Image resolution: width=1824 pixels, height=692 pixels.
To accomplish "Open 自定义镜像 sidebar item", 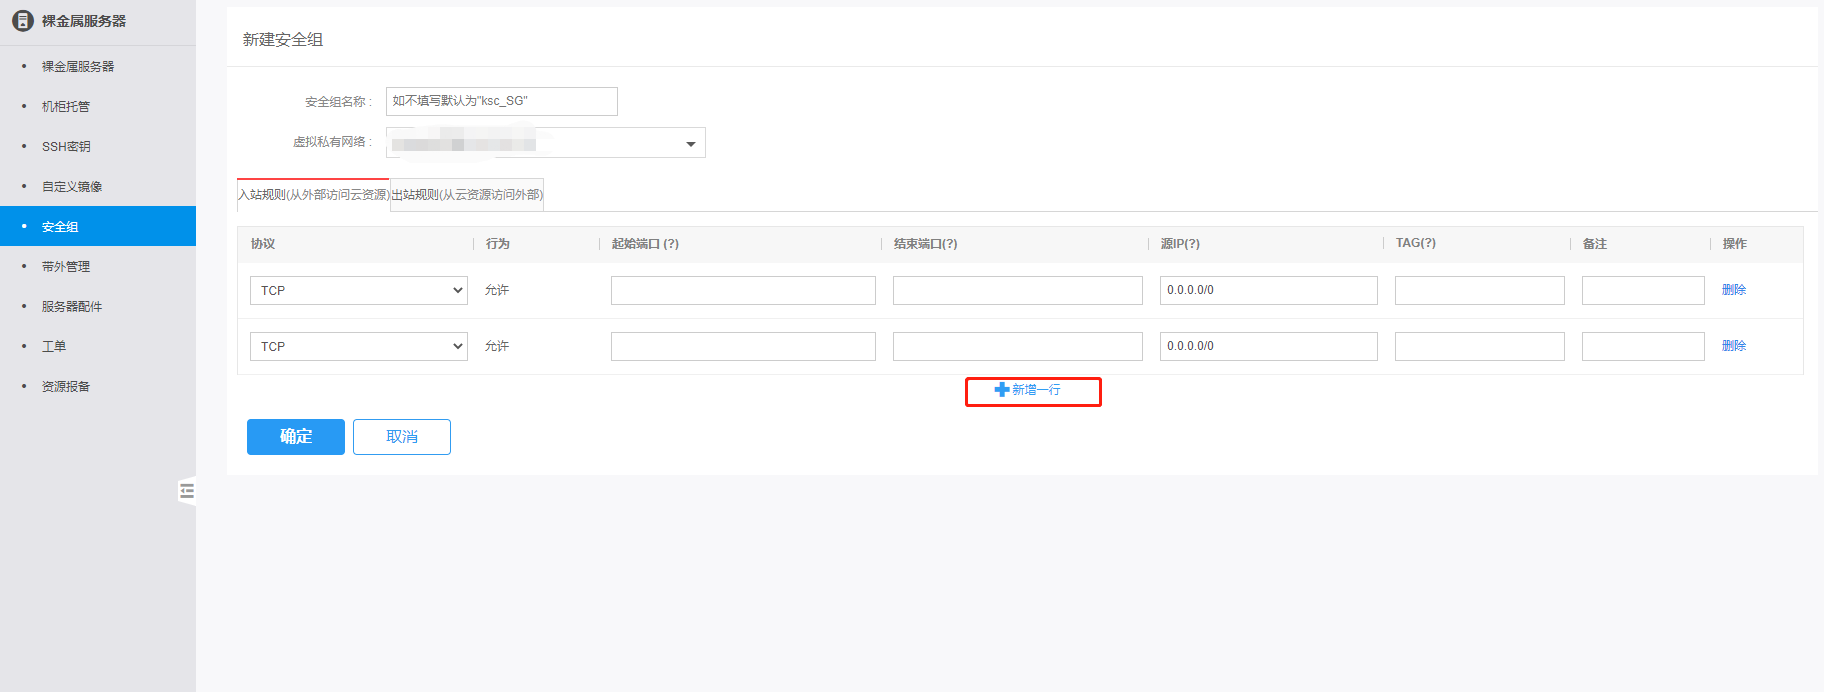I will 72,186.
